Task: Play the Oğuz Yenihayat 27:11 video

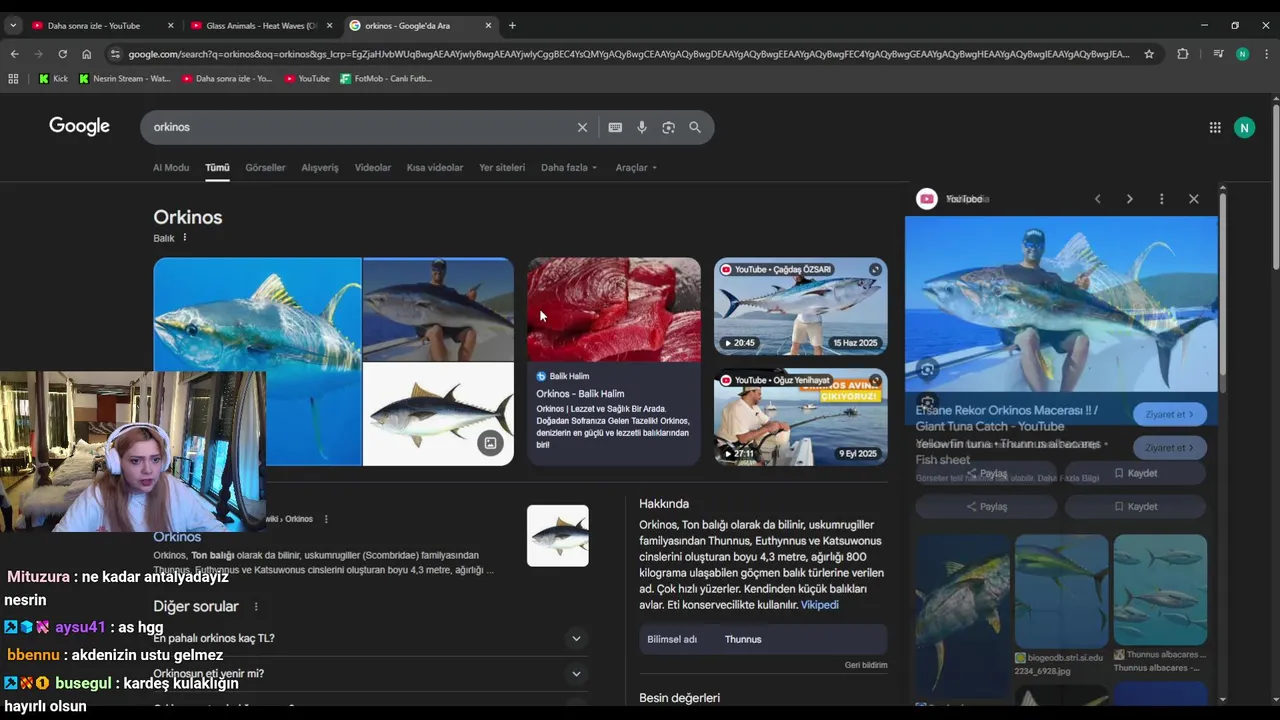Action: [x=800, y=417]
